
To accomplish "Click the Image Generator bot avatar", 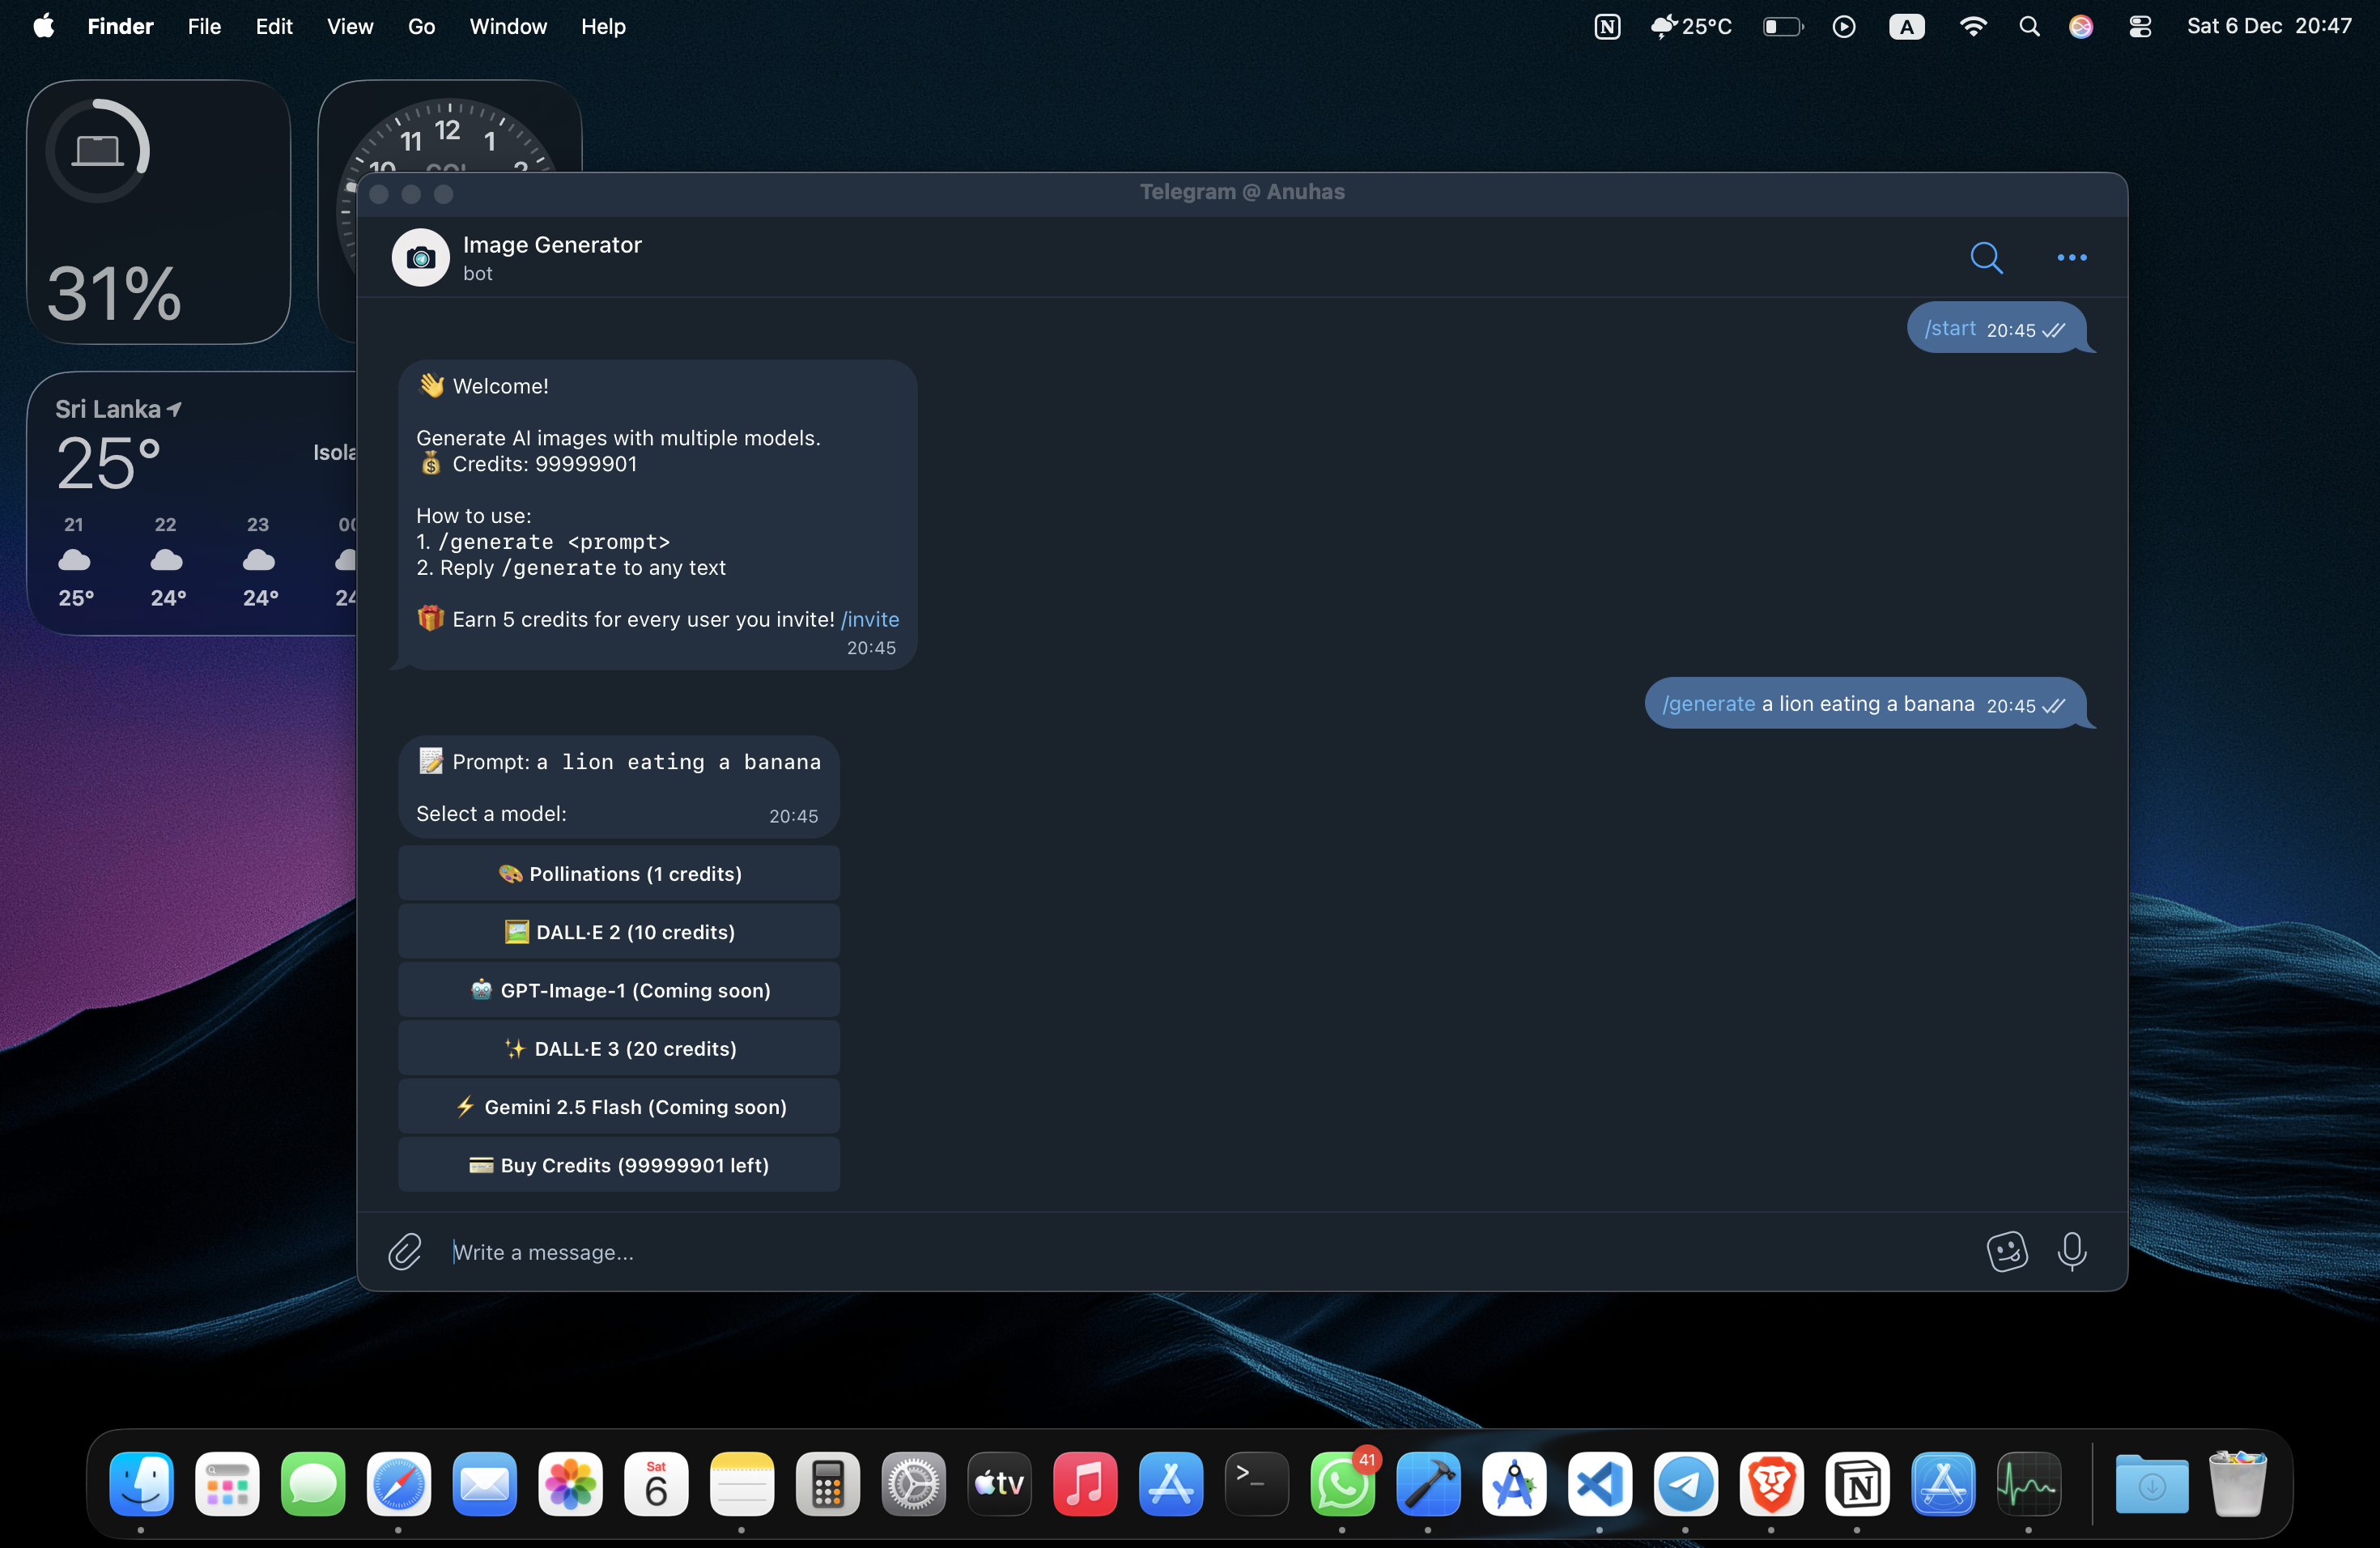I will pyautogui.click(x=419, y=257).
